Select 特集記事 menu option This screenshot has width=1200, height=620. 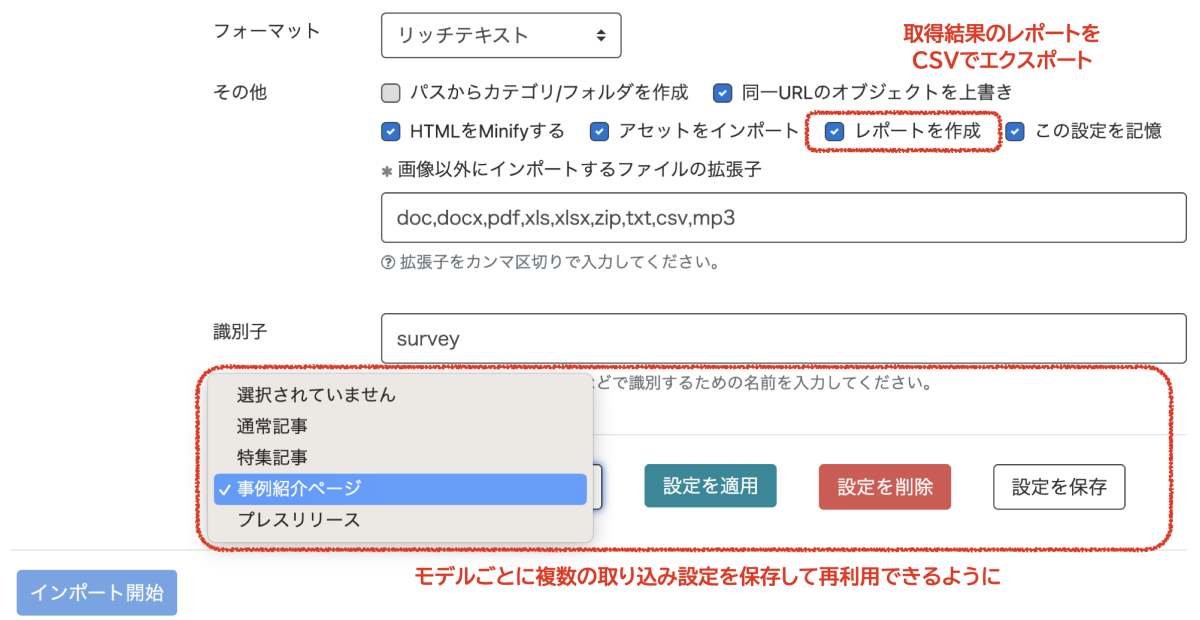coord(272,457)
